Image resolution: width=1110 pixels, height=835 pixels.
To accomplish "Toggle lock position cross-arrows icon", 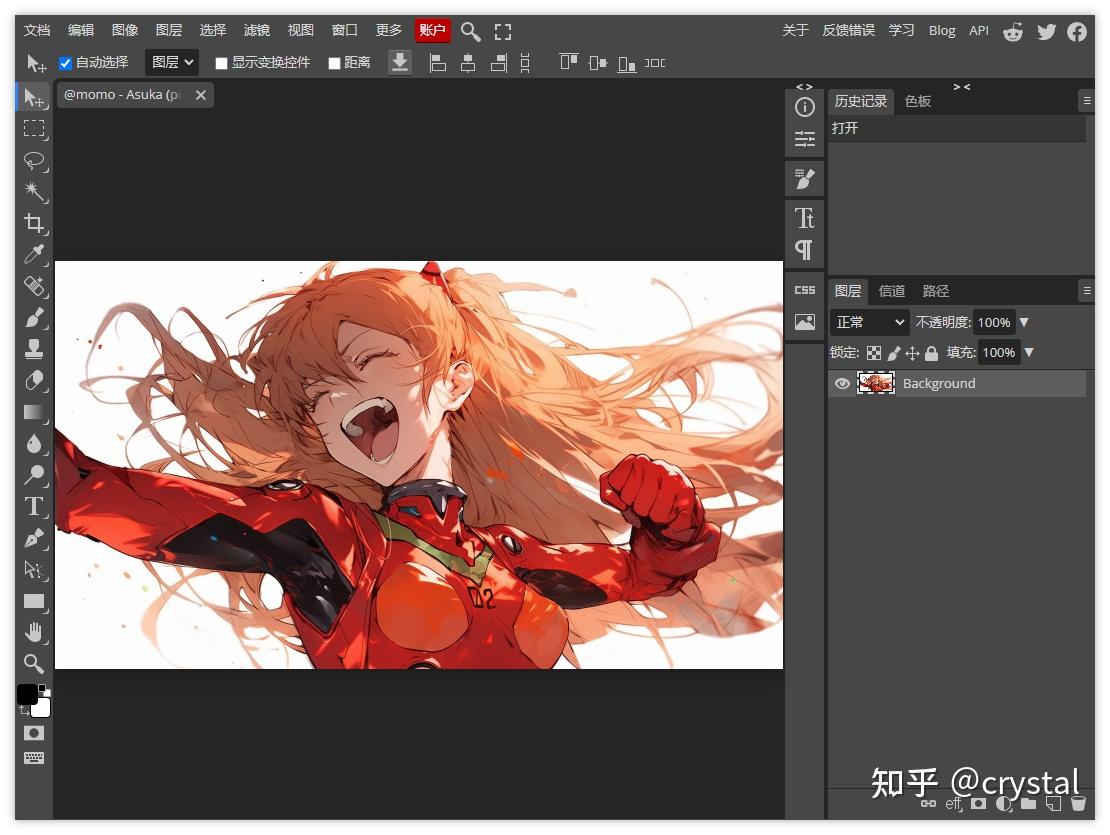I will 912,353.
